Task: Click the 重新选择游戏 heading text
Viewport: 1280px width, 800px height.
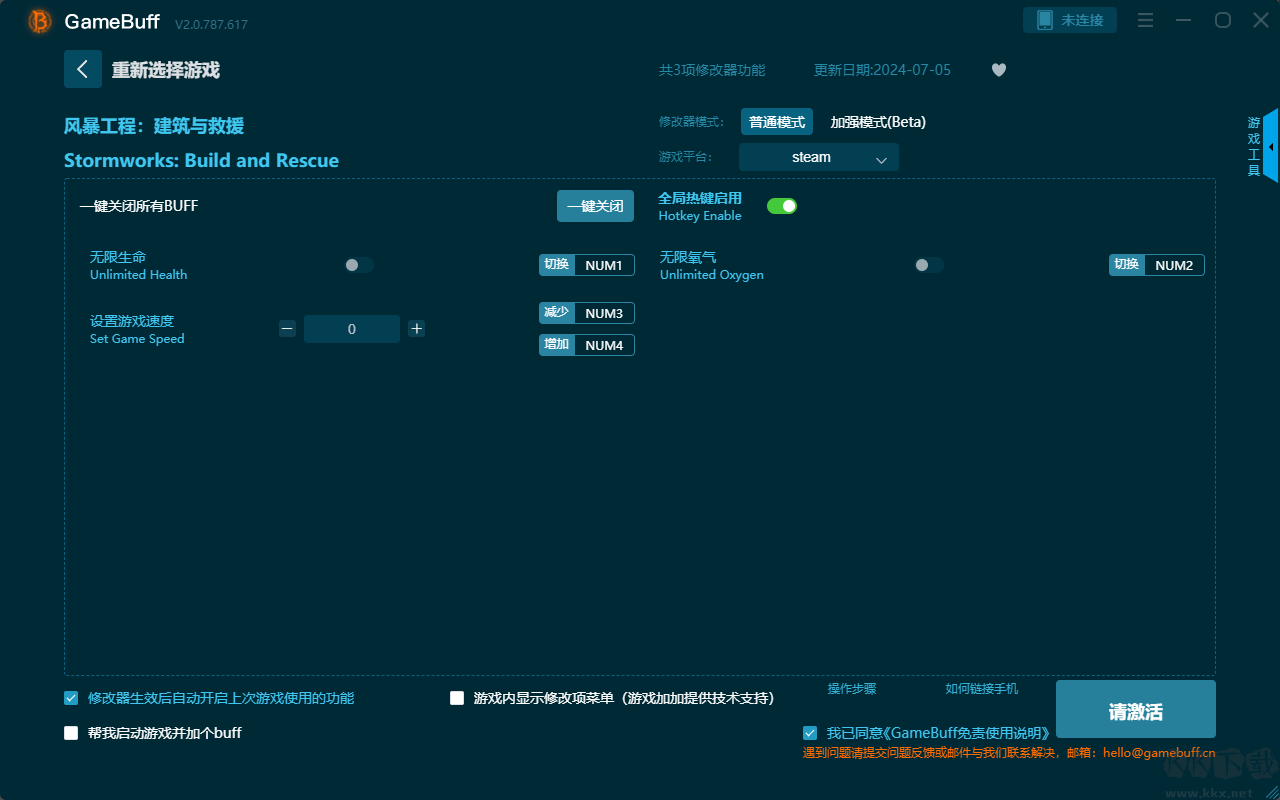Action: [x=166, y=70]
